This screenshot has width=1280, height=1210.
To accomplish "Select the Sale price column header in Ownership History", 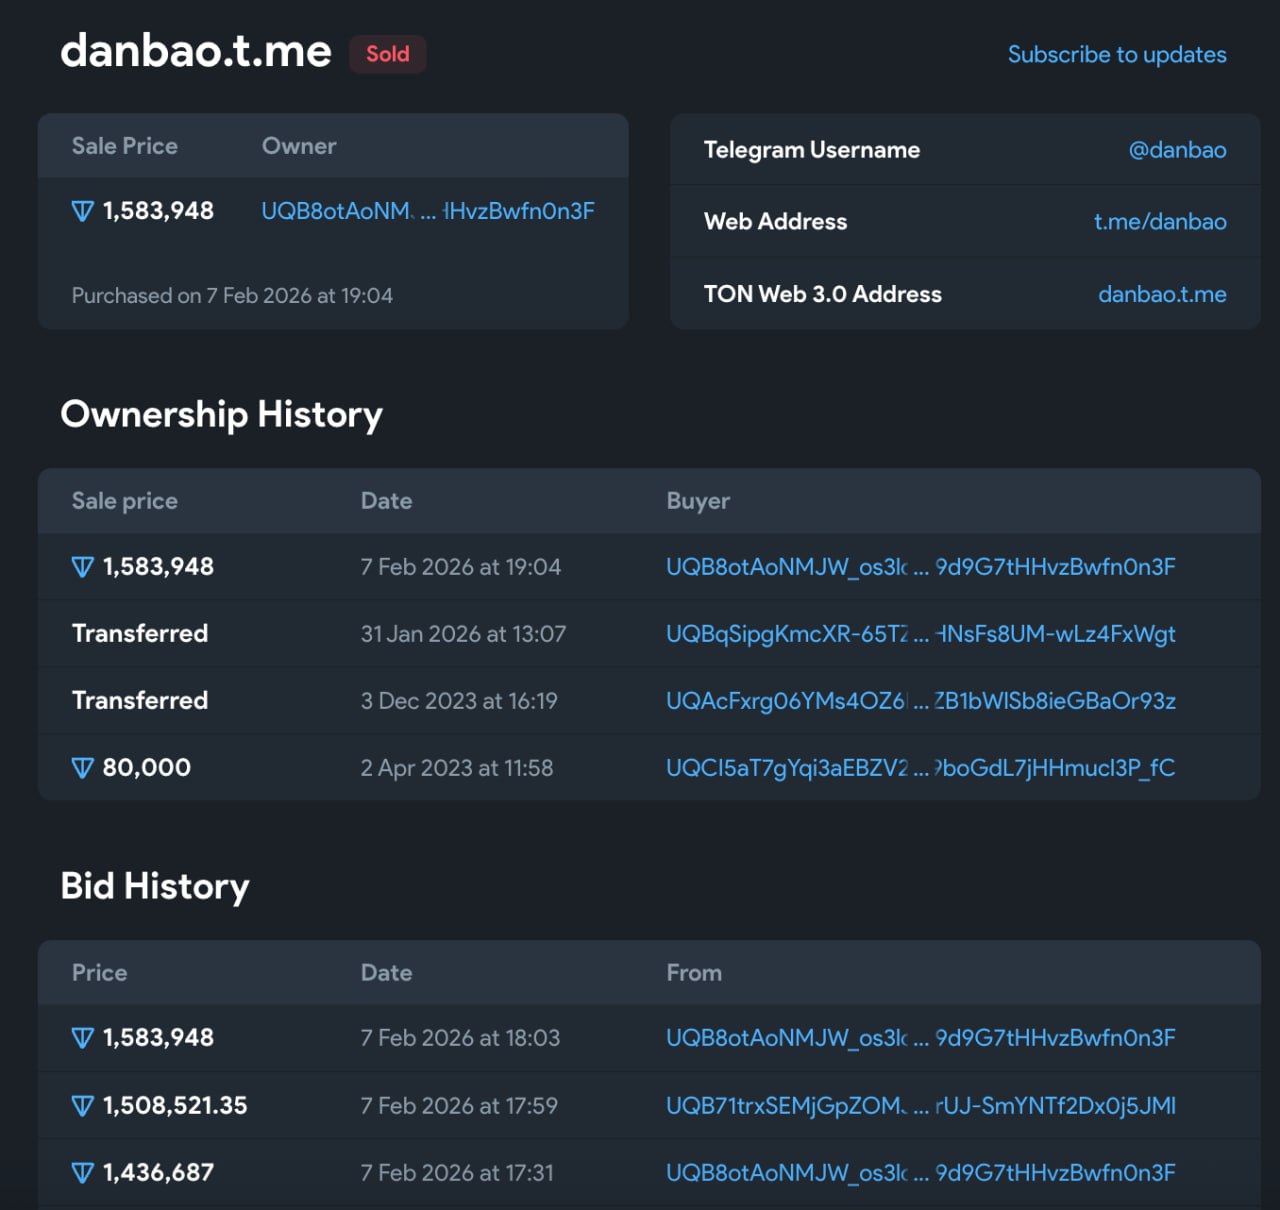I will click(124, 500).
